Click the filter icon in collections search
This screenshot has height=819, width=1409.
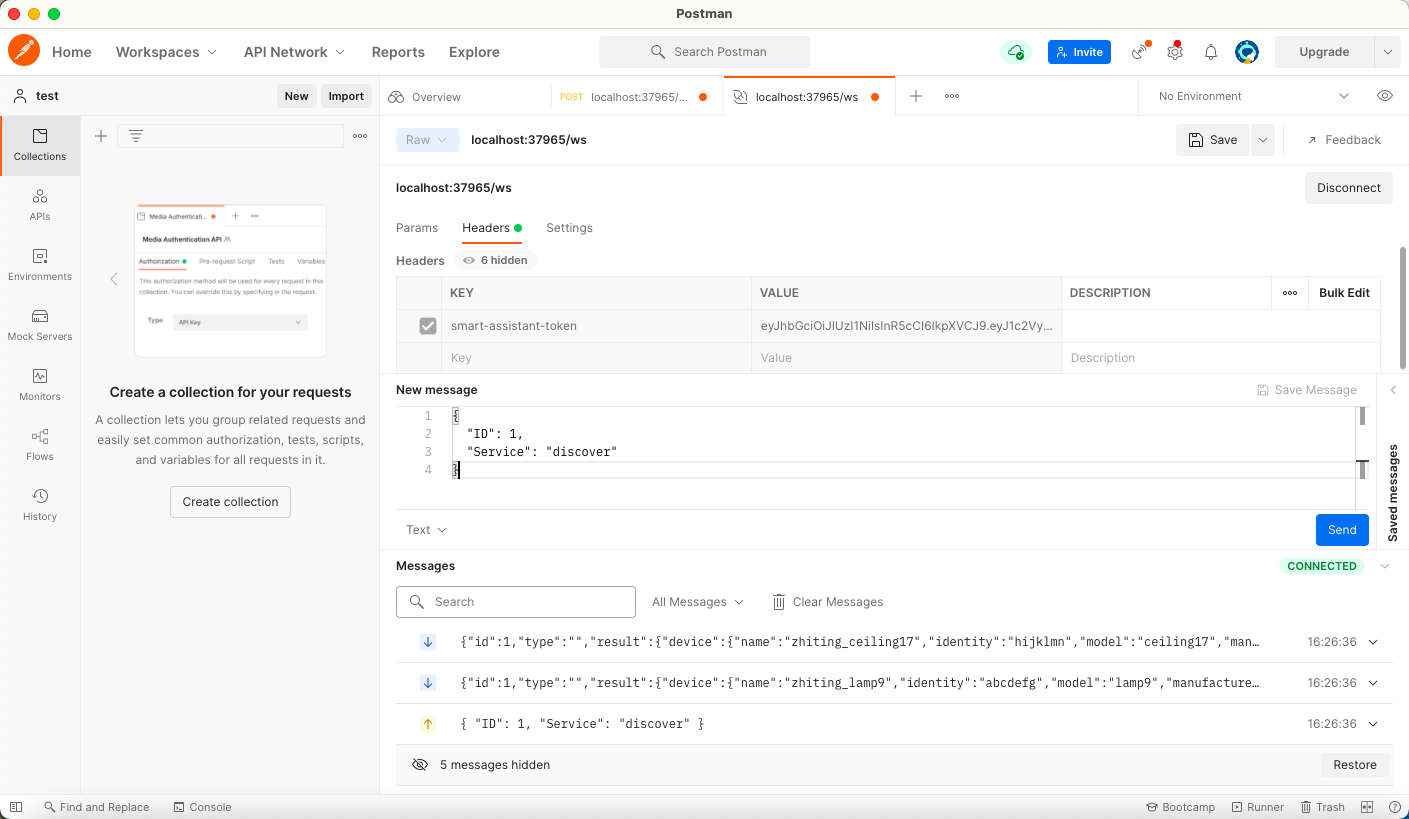click(136, 136)
